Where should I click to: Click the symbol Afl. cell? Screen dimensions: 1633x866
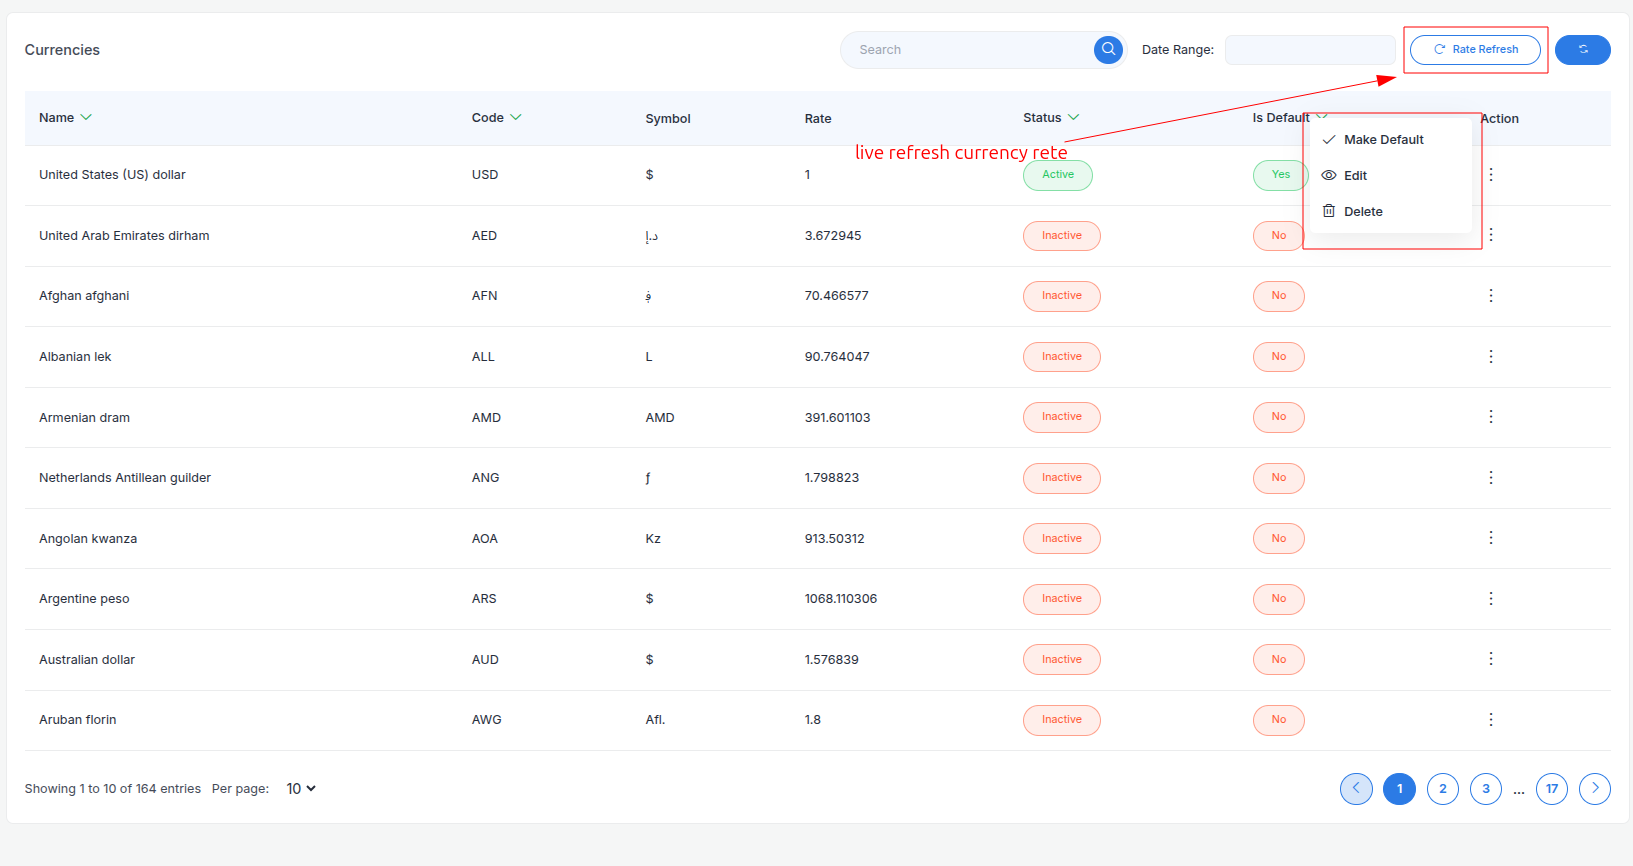[x=655, y=720]
